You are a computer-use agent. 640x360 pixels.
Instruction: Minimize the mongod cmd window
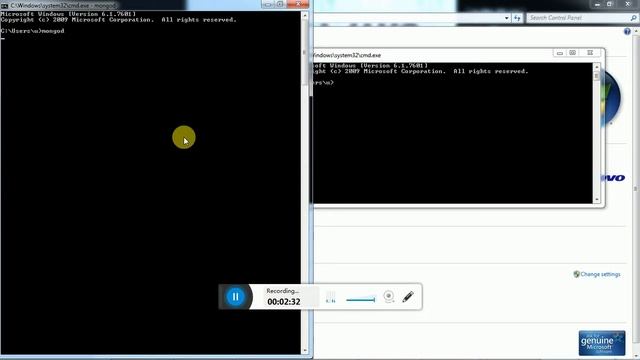(268, 4)
